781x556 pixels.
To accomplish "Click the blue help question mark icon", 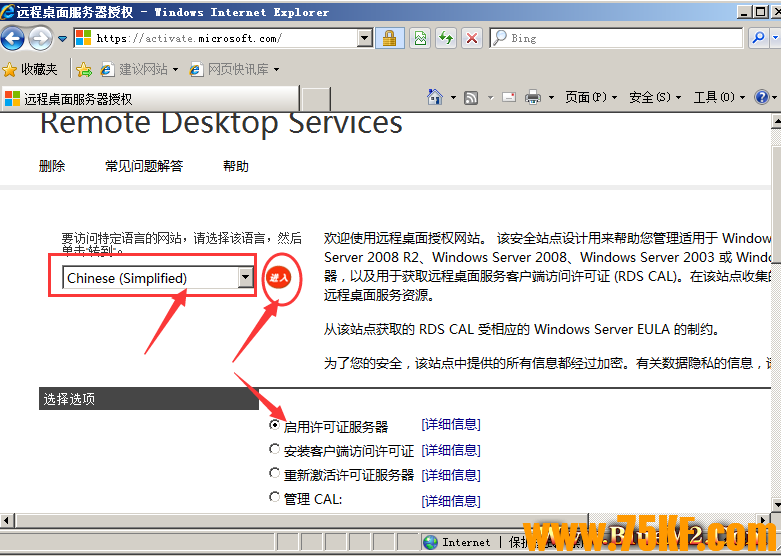I will (x=762, y=97).
